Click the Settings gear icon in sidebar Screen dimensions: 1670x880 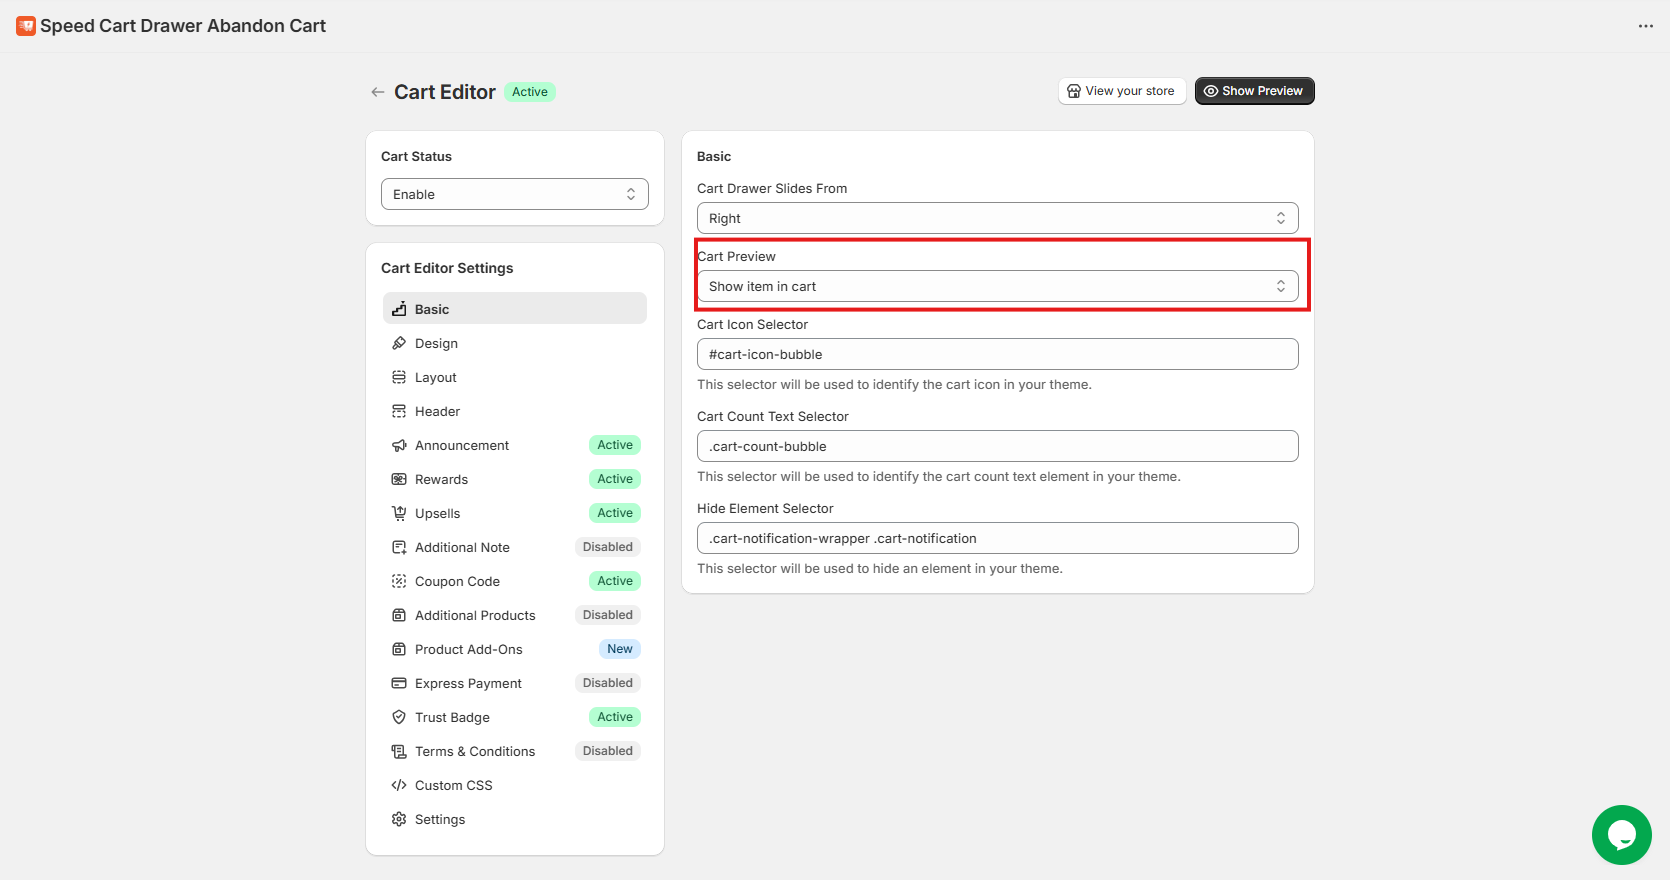(399, 819)
